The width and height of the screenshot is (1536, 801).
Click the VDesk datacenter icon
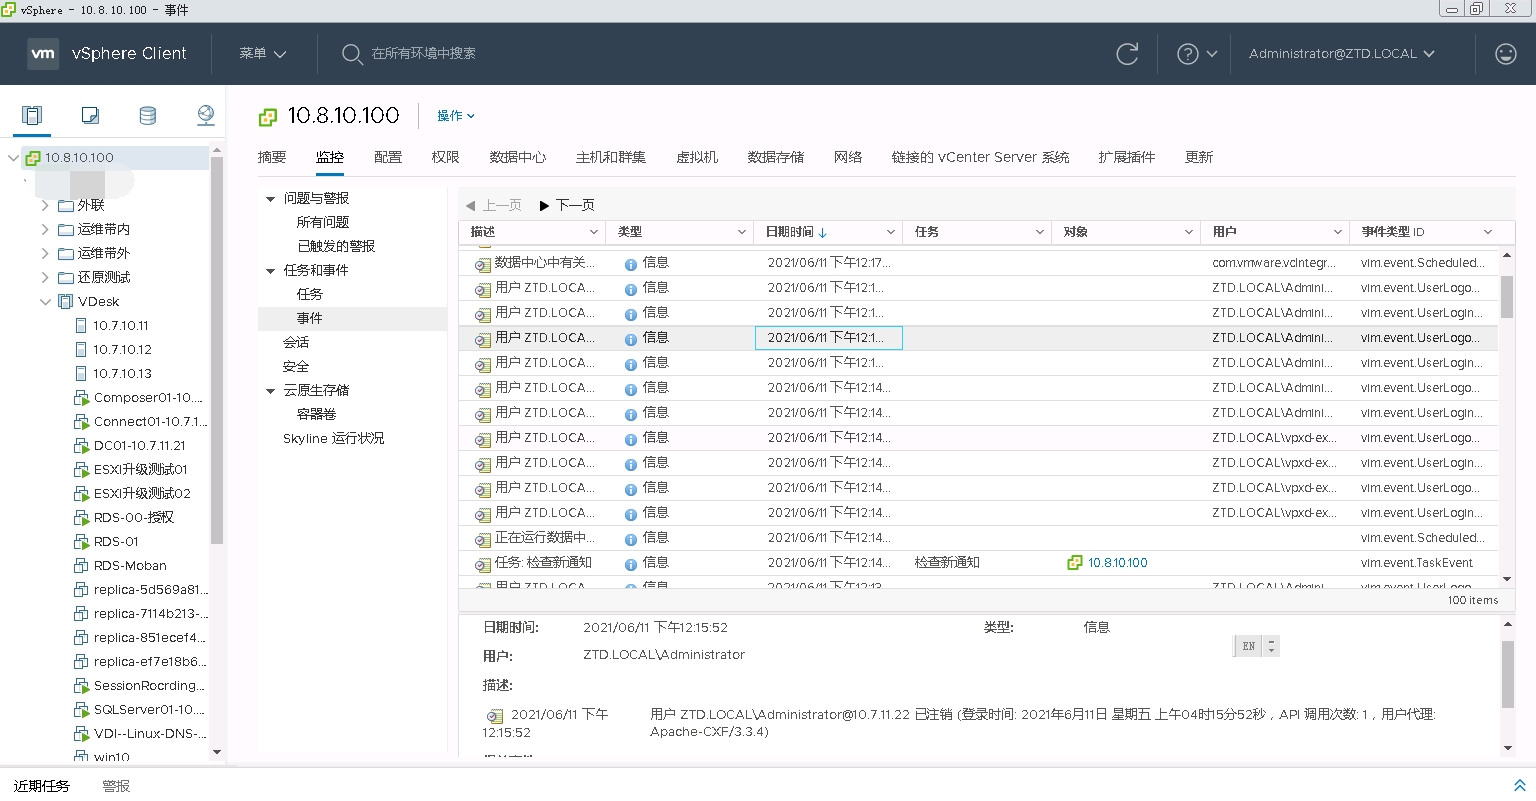click(x=66, y=302)
